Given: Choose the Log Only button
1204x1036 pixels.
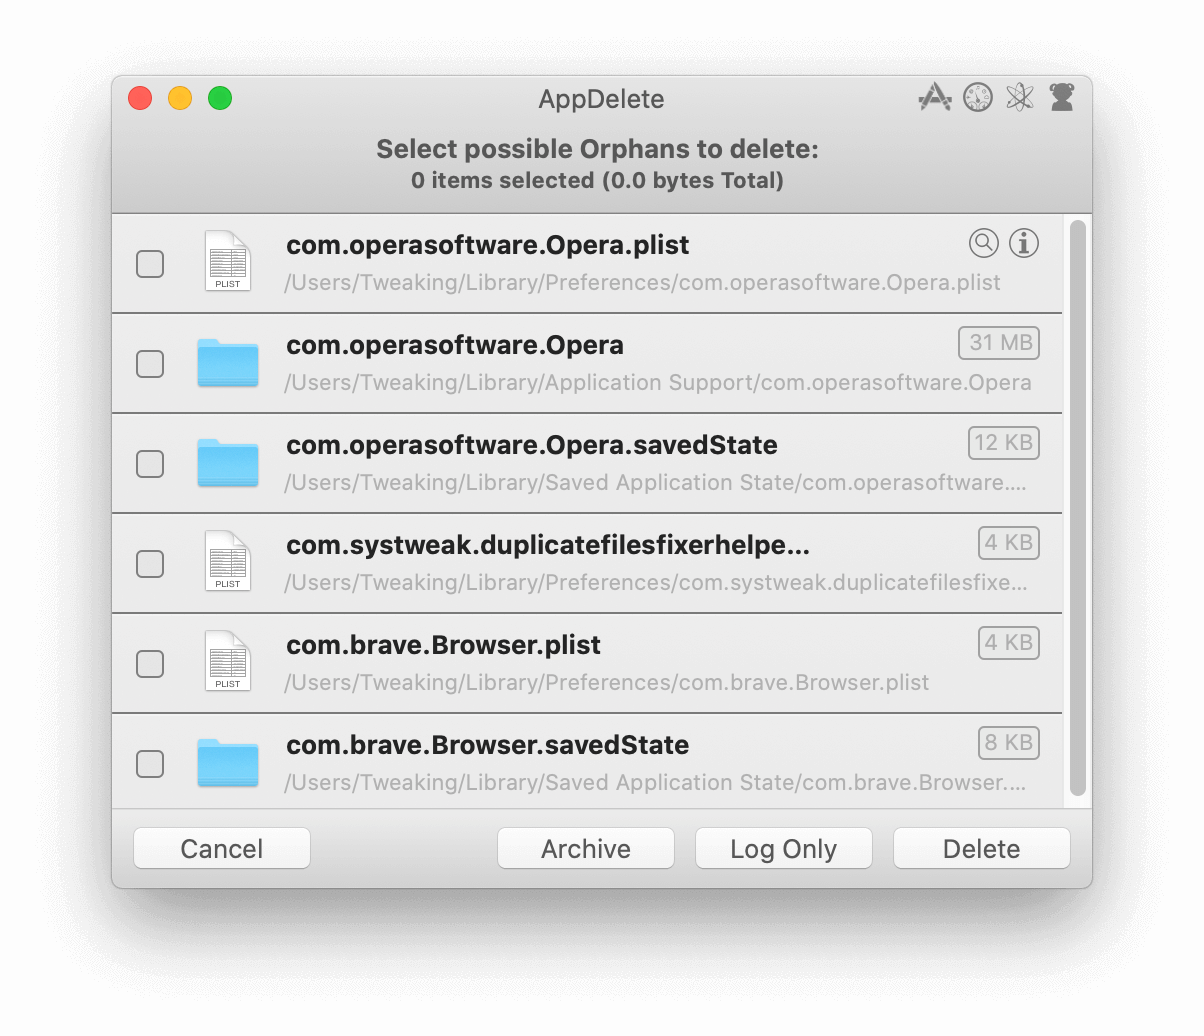Looking at the screenshot, I should (x=784, y=849).
